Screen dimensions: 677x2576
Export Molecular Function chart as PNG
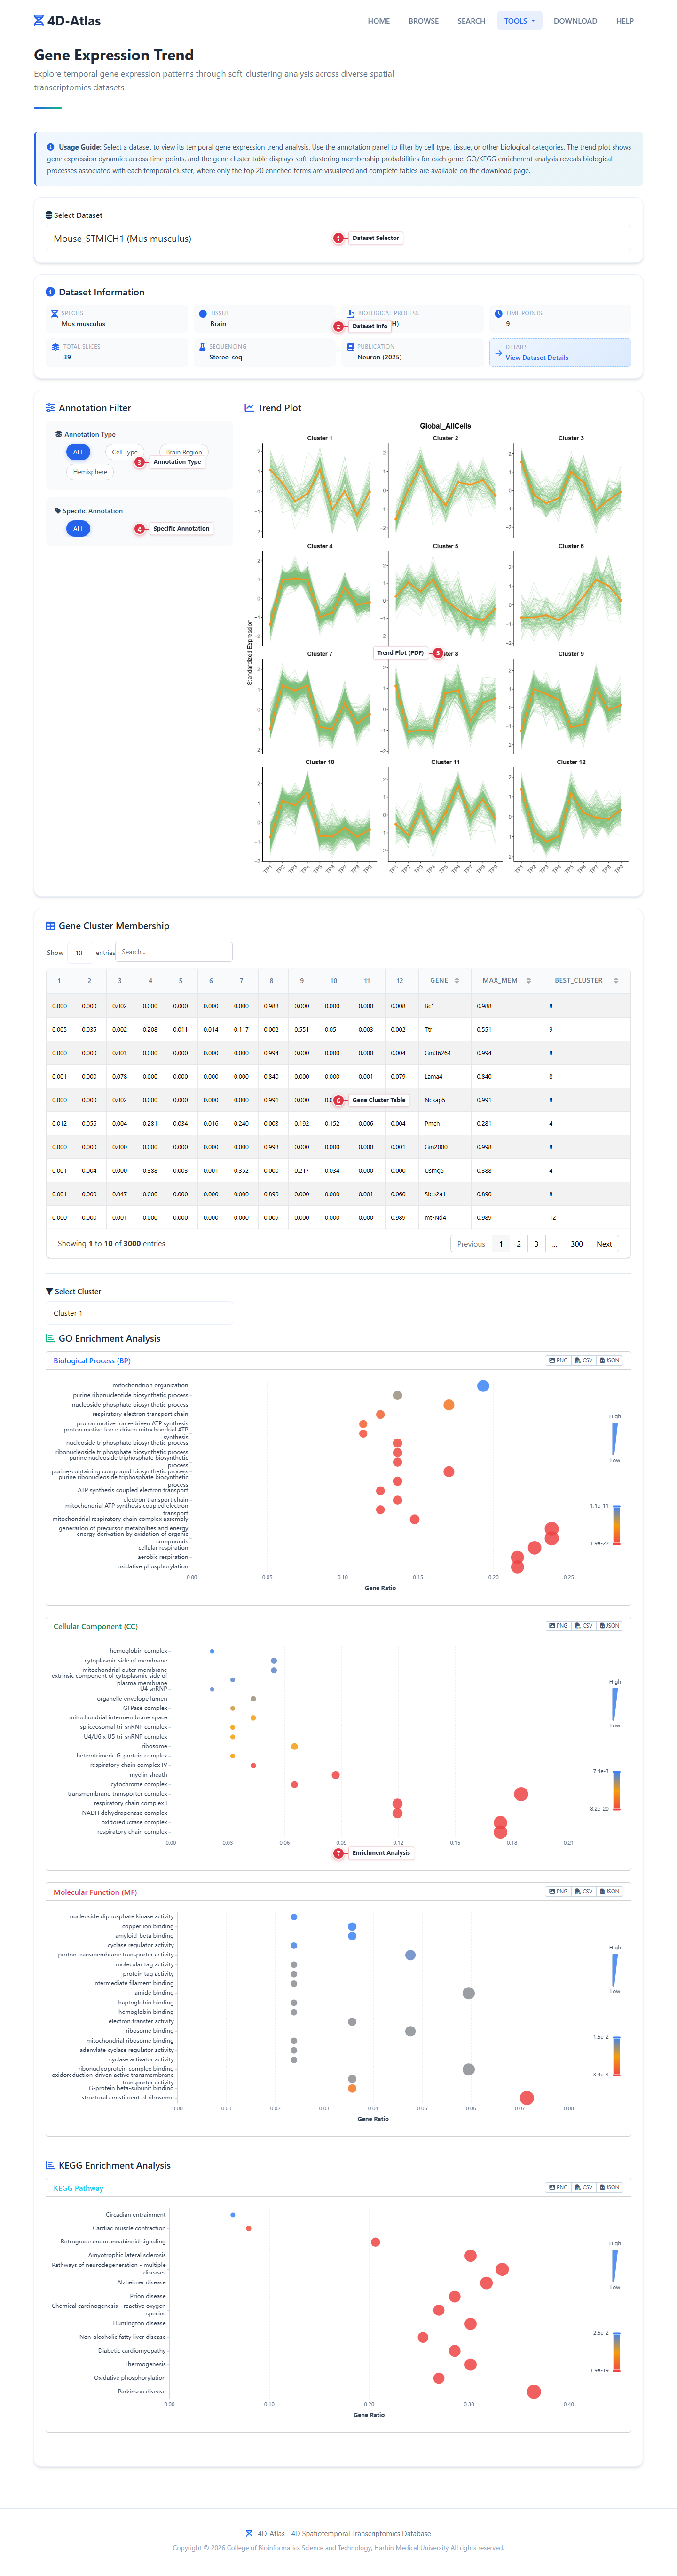(558, 1892)
